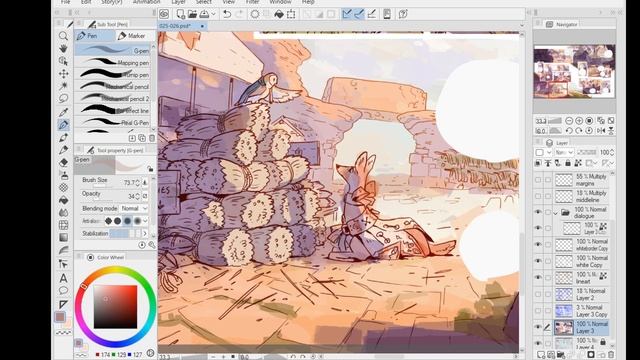Choose the Real G-Pen brush
This screenshot has height=360, width=640.
tap(113, 122)
